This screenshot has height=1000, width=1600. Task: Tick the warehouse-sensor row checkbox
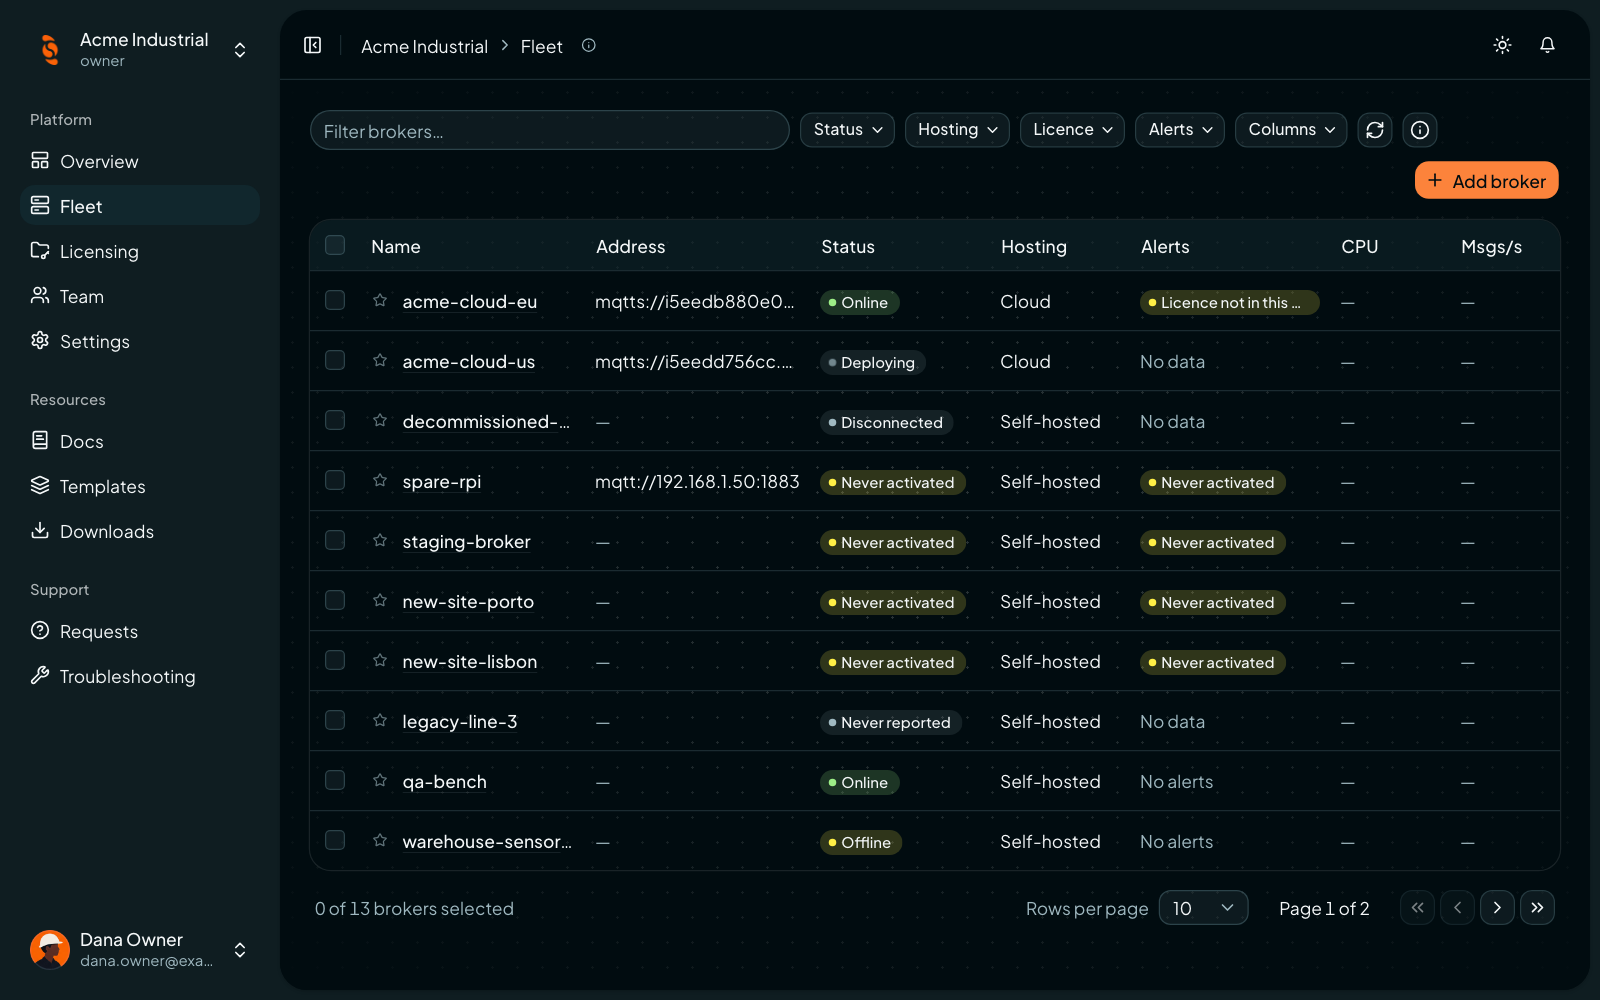coord(335,840)
